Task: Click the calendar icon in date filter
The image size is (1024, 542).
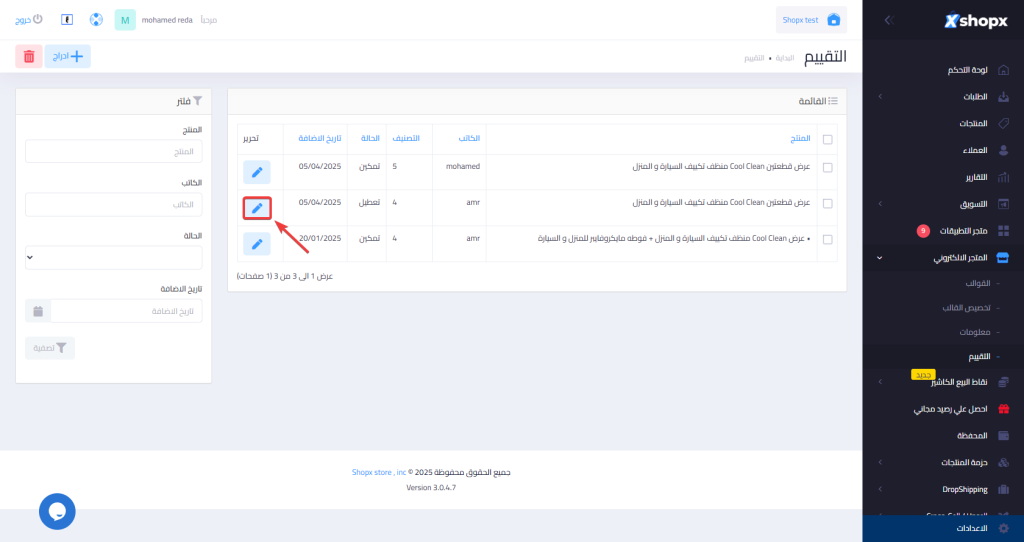Action: [x=38, y=311]
